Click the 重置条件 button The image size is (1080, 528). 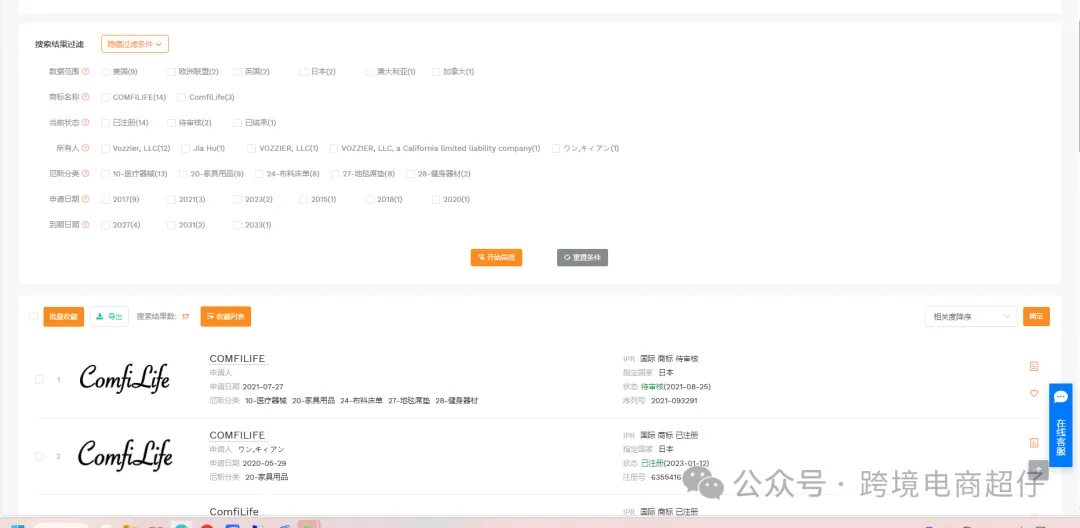coord(583,257)
